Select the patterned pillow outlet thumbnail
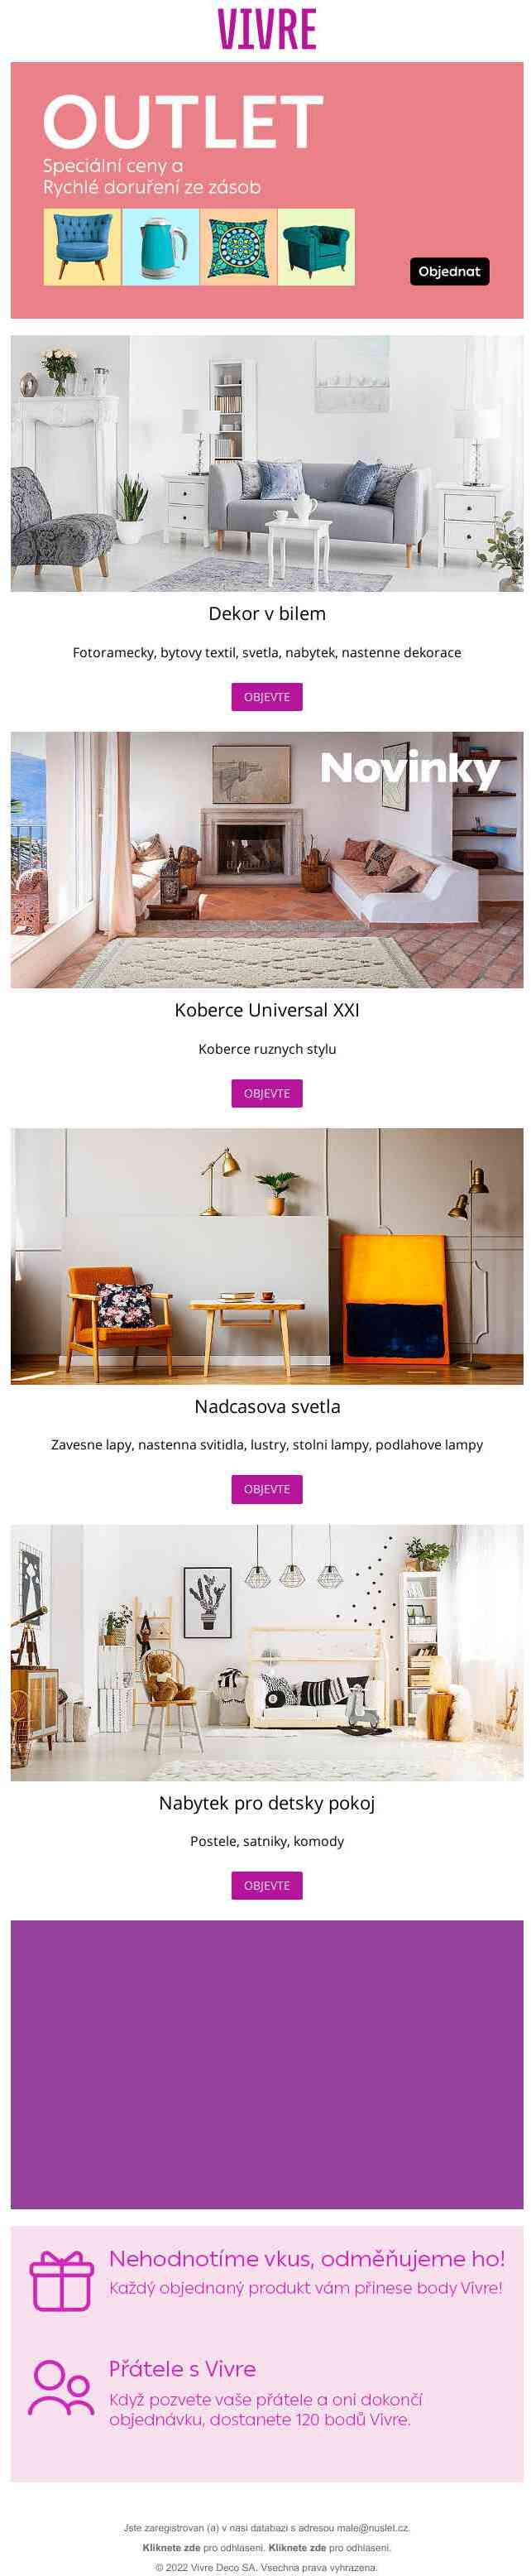Image resolution: width=531 pixels, height=2576 pixels. pyautogui.click(x=238, y=247)
